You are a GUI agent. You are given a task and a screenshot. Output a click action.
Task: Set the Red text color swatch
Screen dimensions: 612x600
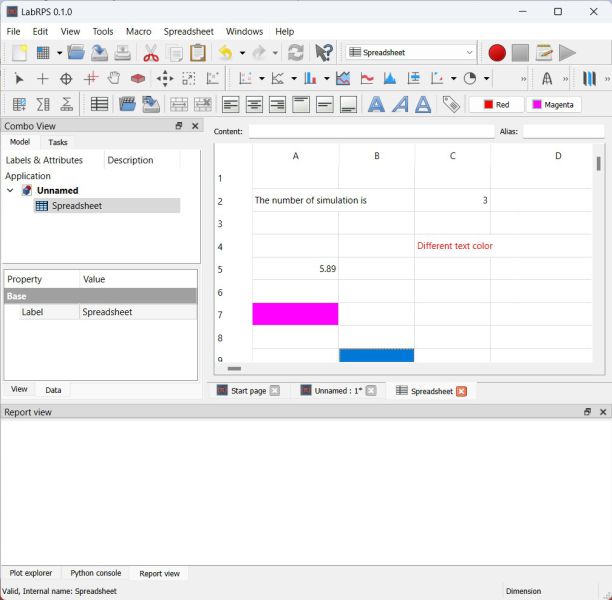pos(496,105)
